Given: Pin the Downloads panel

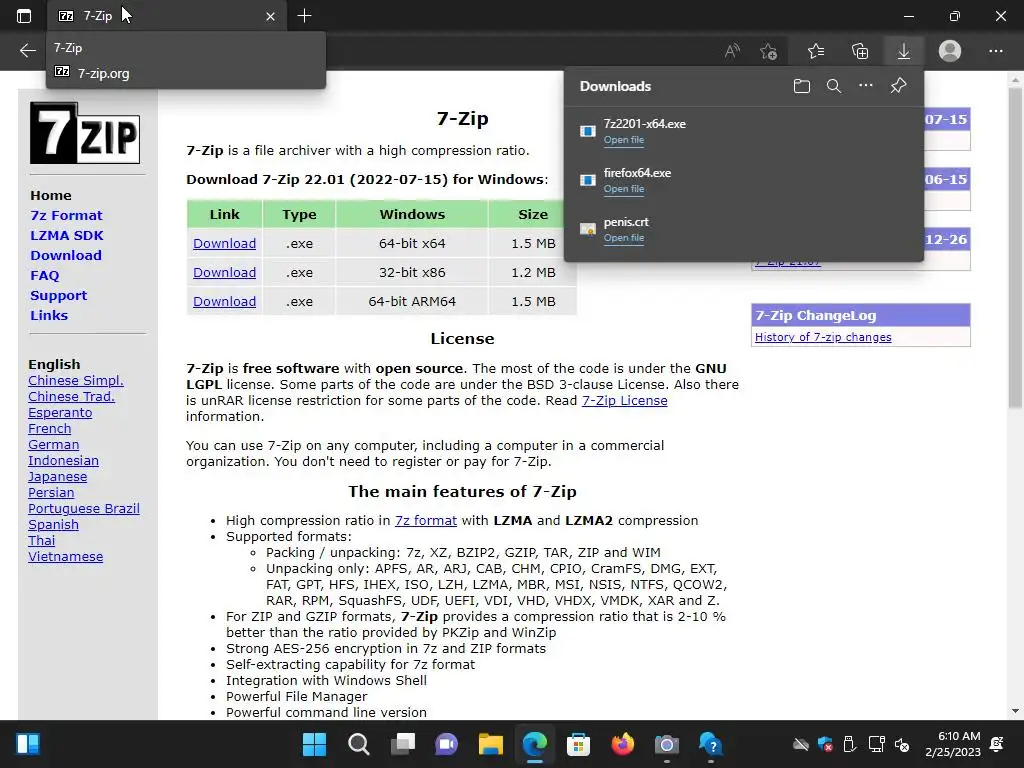Looking at the screenshot, I should (x=899, y=86).
